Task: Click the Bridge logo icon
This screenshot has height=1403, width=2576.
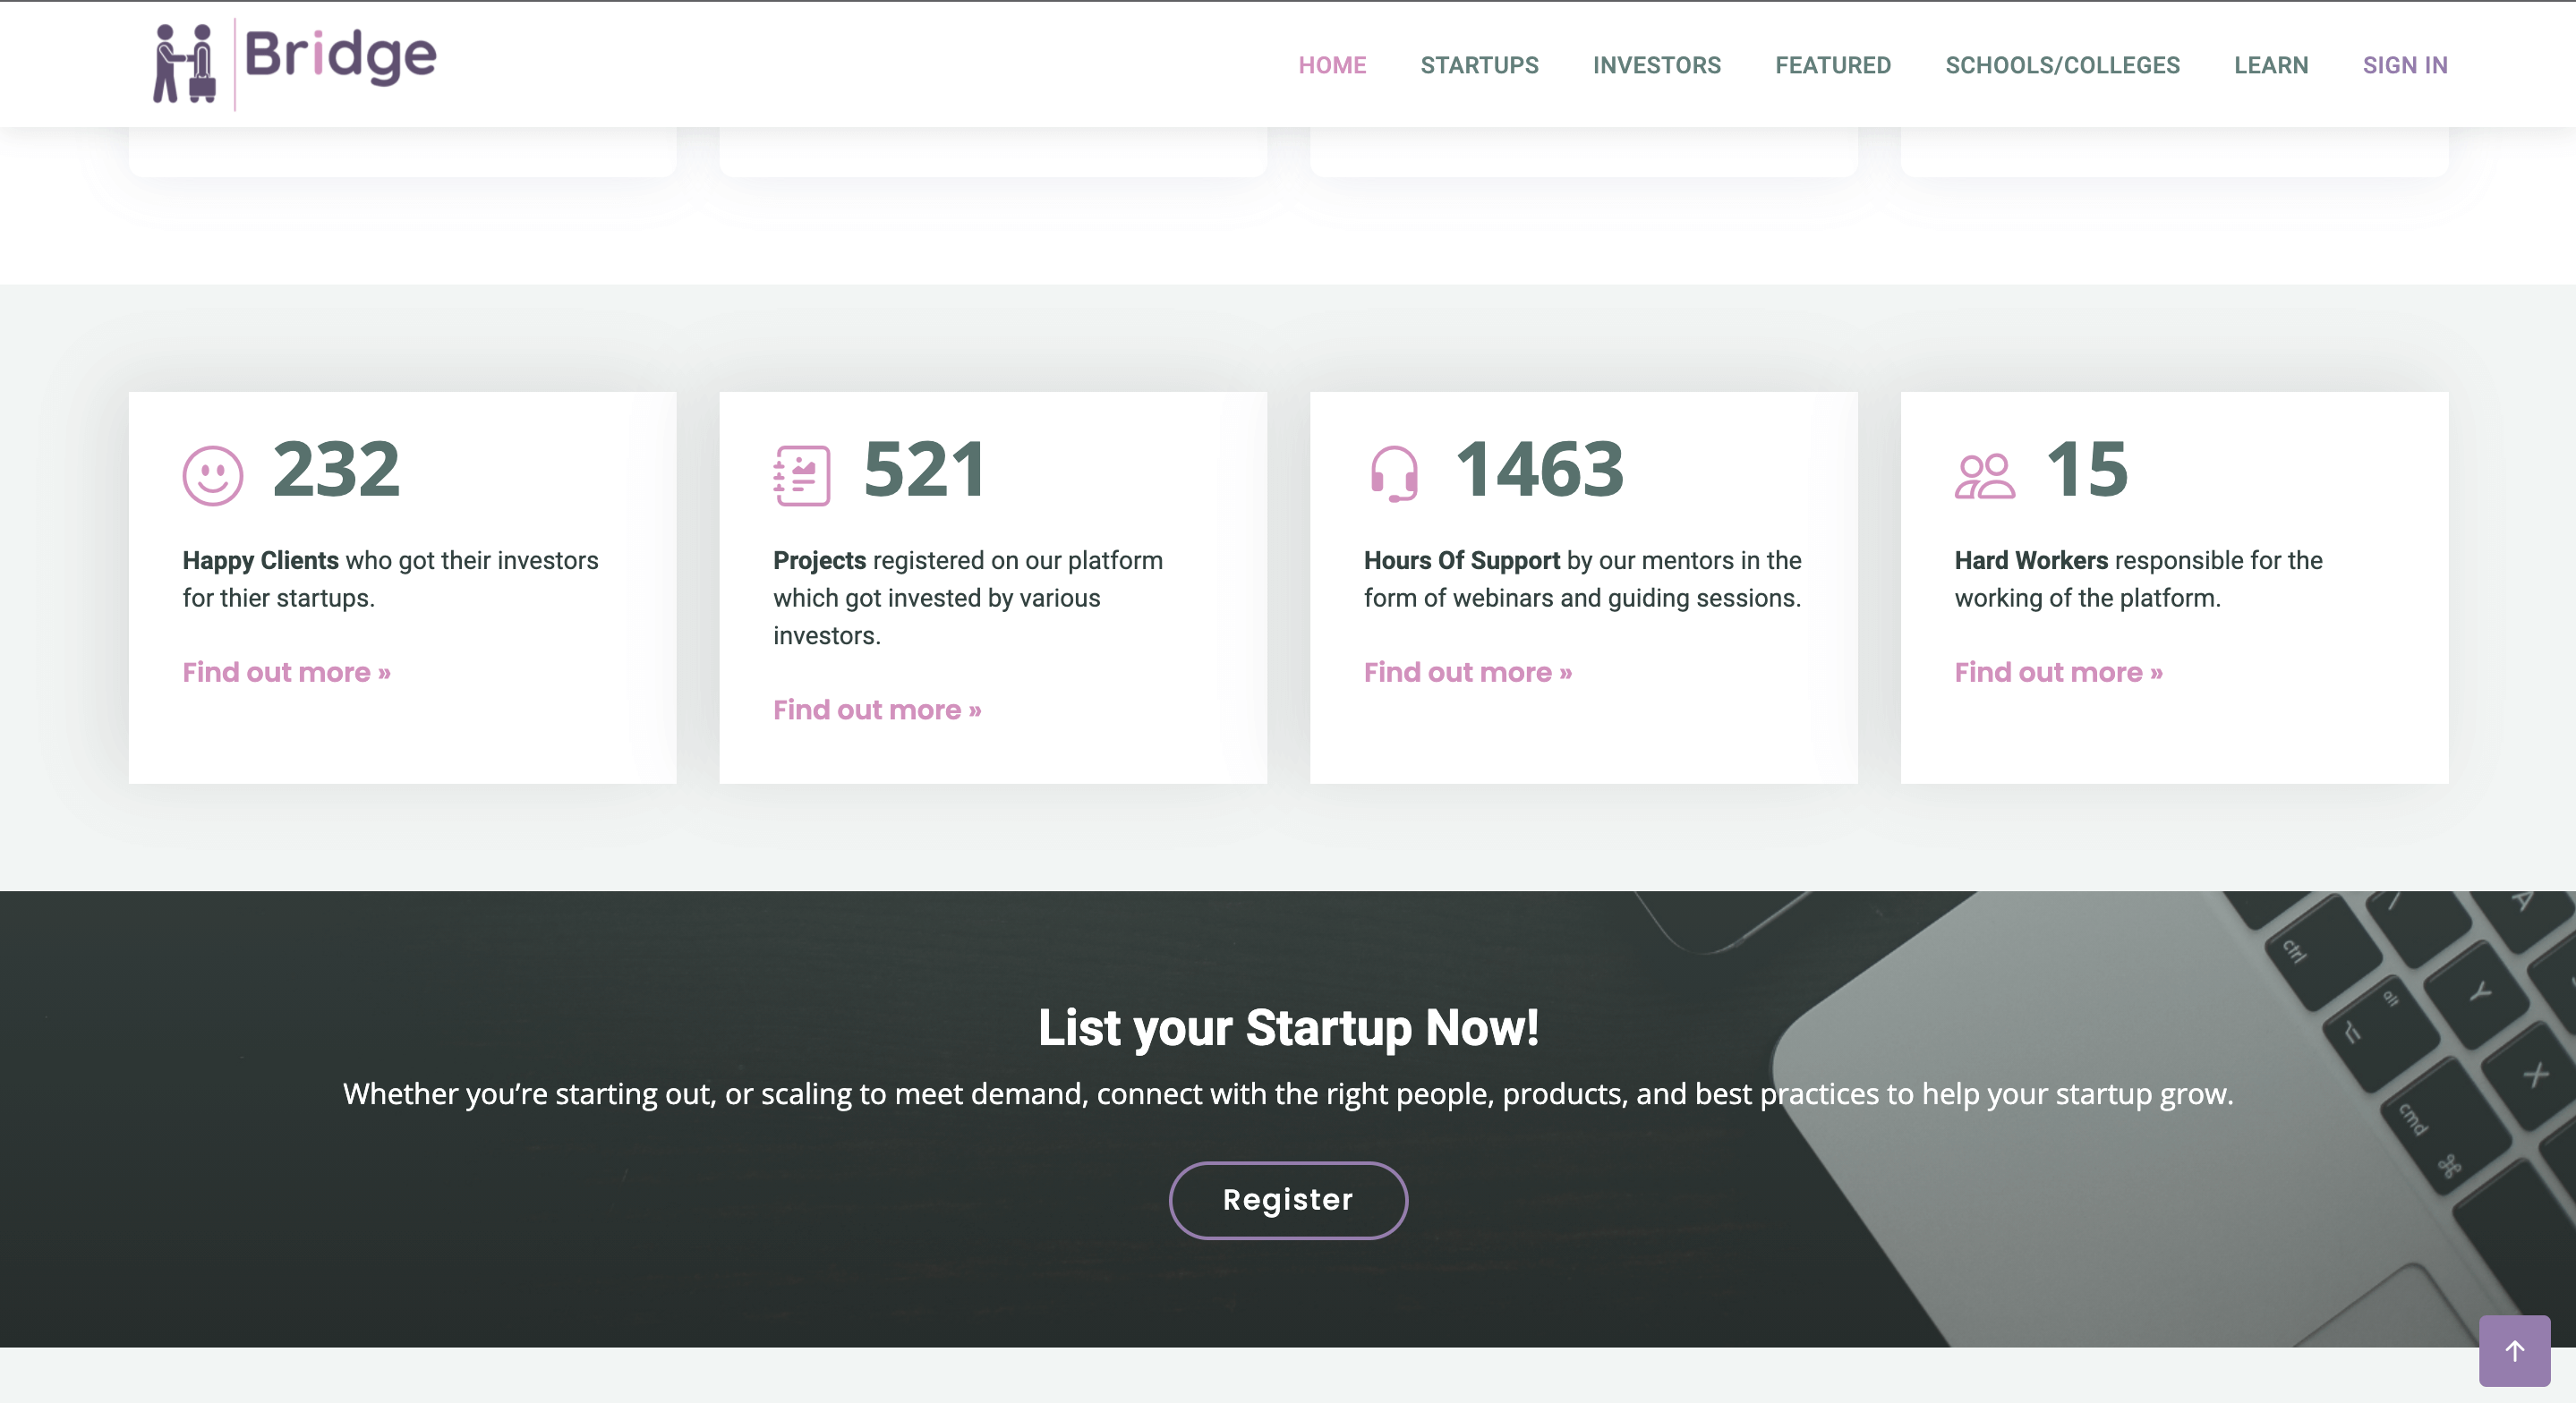Action: tap(185, 63)
